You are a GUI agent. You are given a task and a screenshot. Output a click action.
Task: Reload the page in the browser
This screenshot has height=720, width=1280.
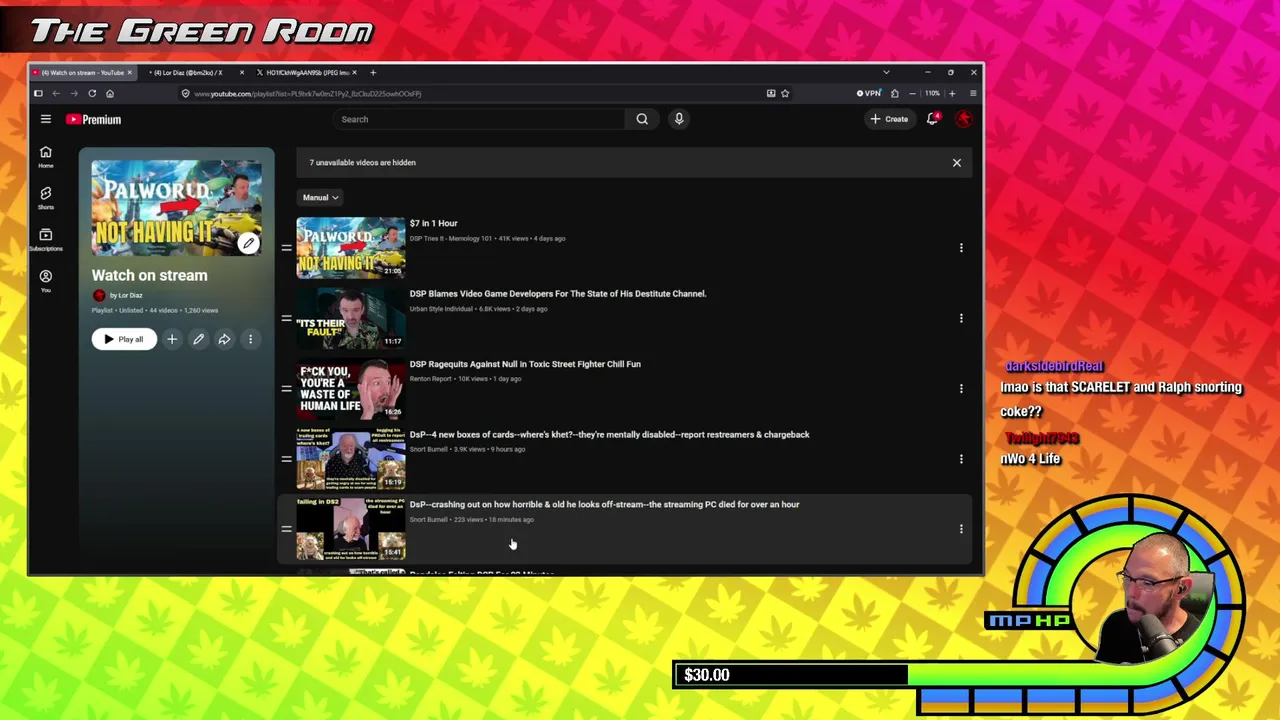click(x=92, y=93)
